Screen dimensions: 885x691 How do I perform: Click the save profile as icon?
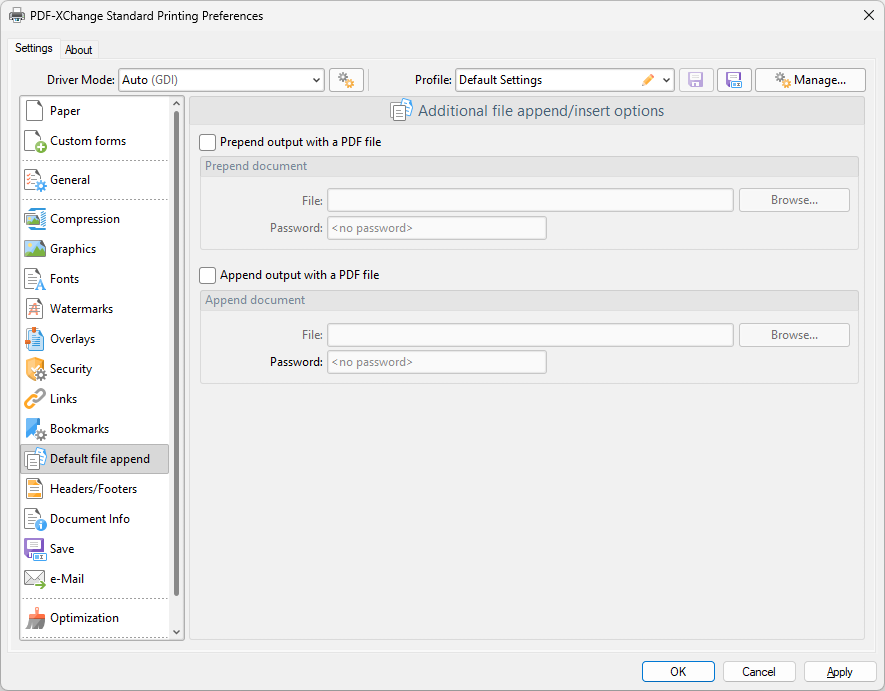click(x=734, y=80)
